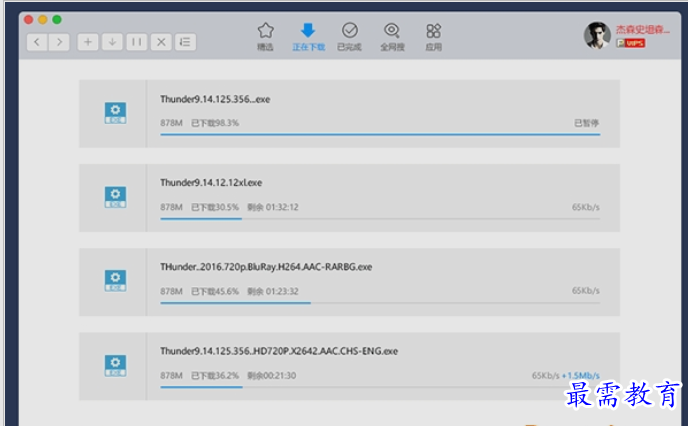Viewport: 688px width, 426px height.
Task: Click file icon of HD720P.X2642 CHS-ENG row
Action: 115,365
